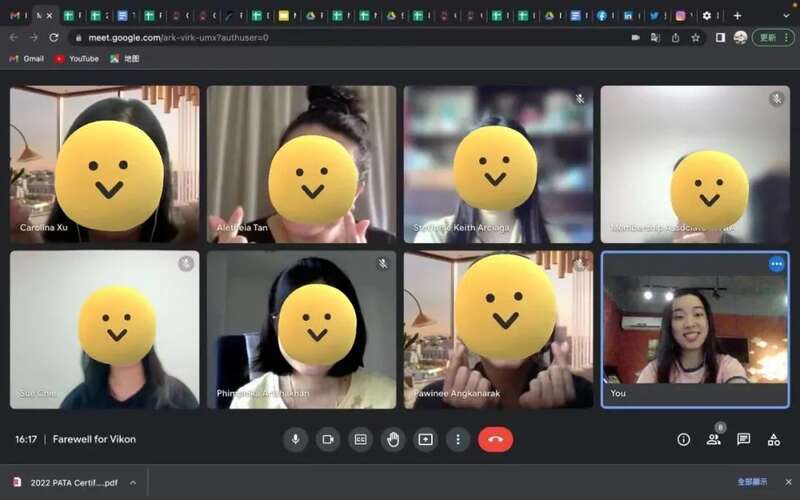Show the participants people panel
The image size is (800, 500).
[x=713, y=439]
